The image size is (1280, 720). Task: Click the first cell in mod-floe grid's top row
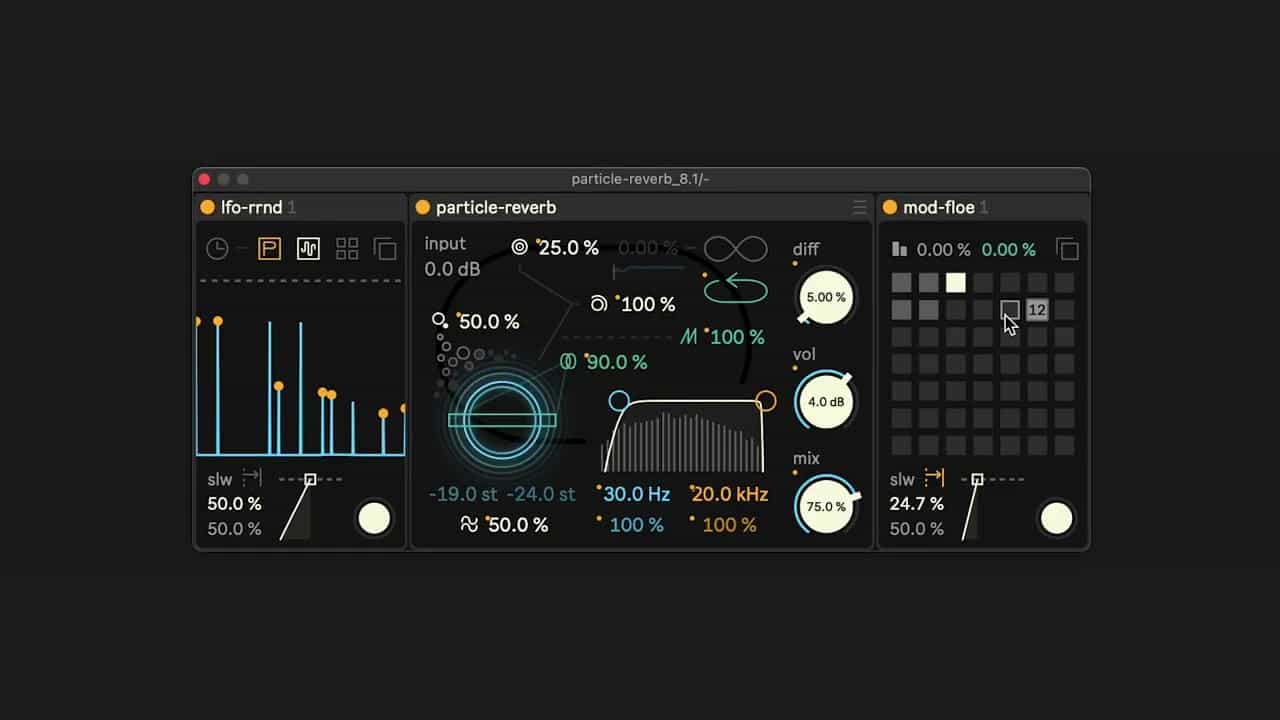tap(902, 283)
